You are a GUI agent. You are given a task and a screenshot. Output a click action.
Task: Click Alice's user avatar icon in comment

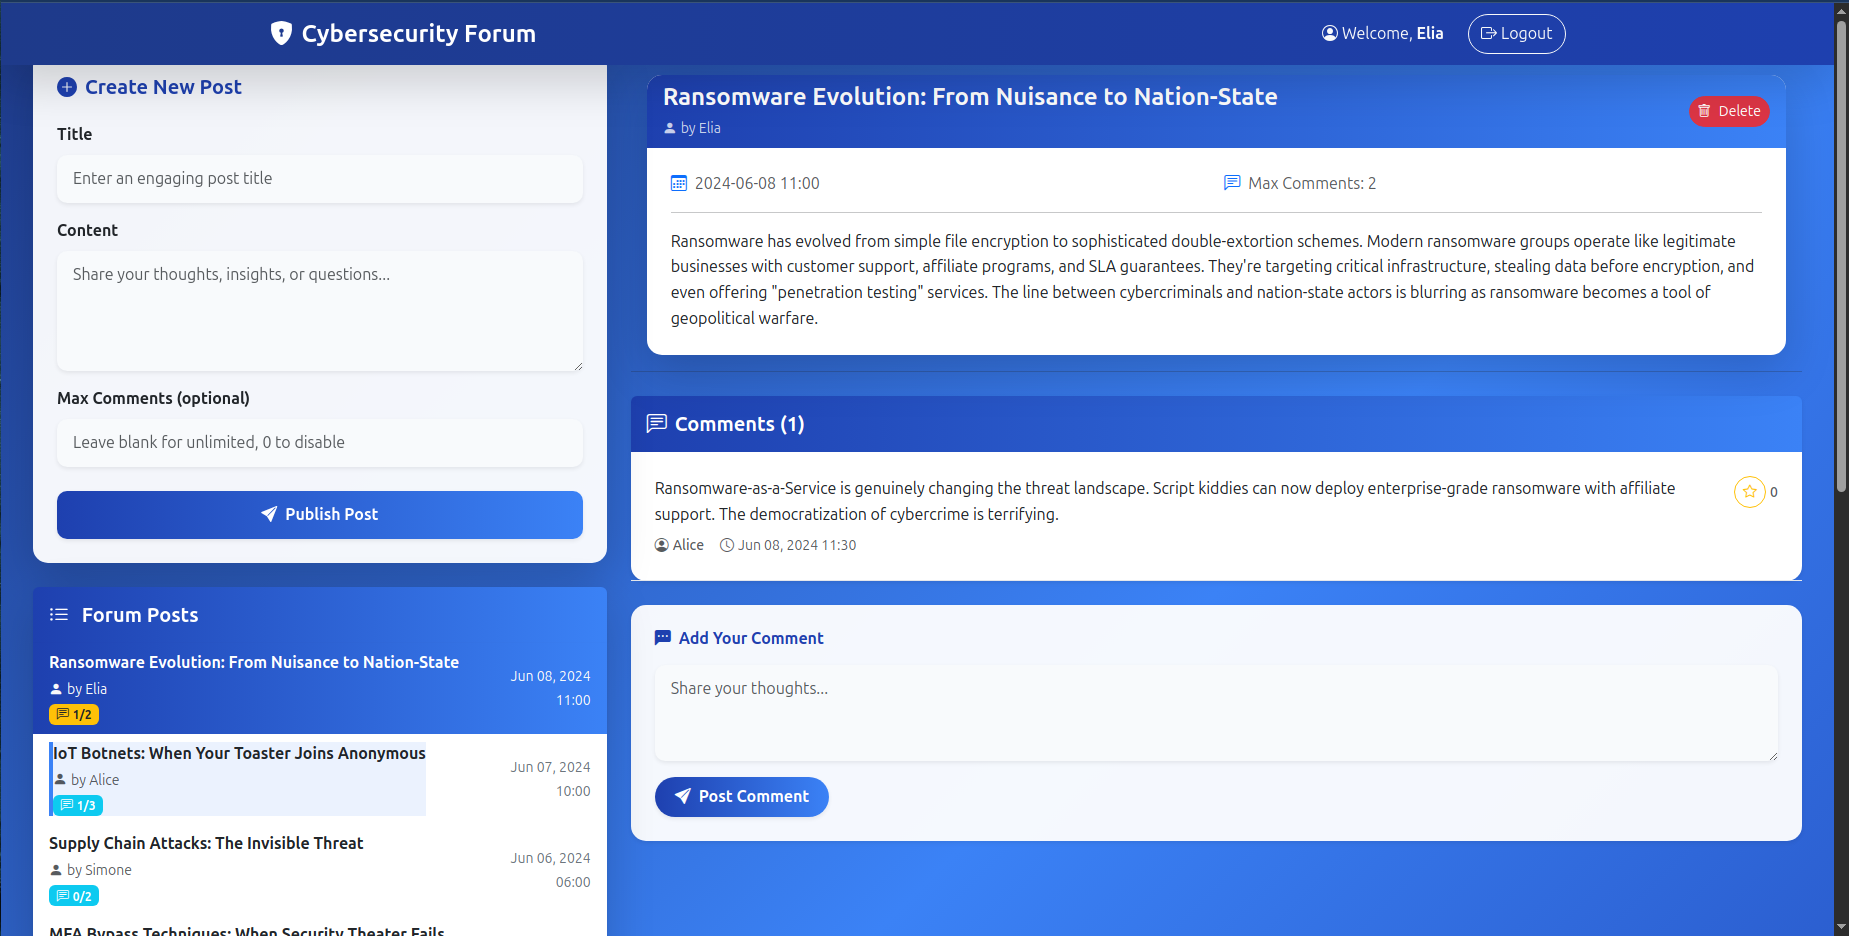tap(662, 545)
